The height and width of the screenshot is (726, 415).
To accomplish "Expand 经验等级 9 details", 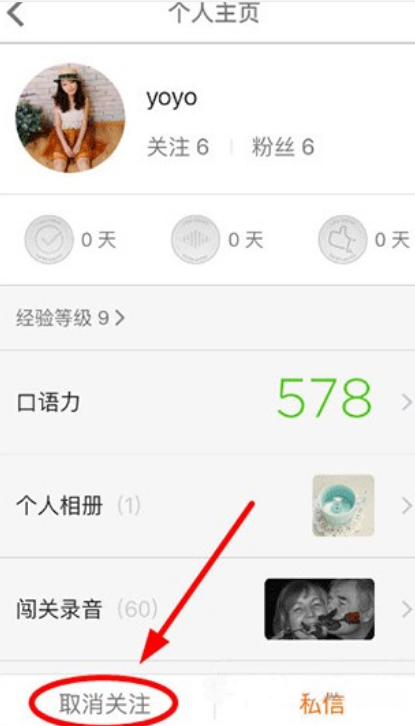I will [70, 318].
